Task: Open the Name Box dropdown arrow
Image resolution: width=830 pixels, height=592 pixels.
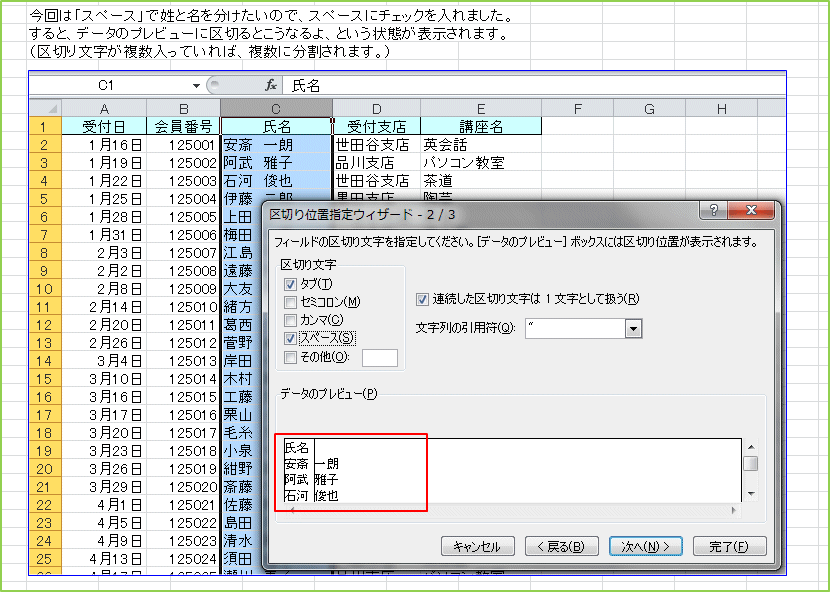Action: (x=196, y=86)
